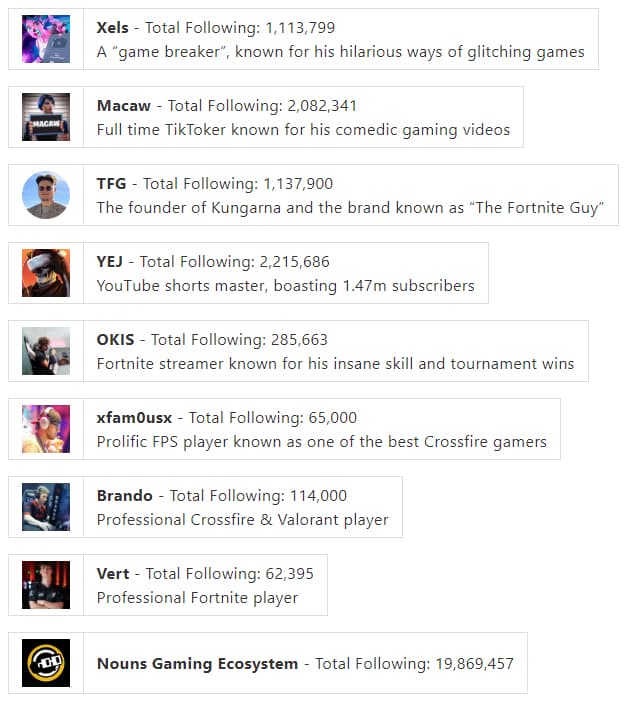Select TFG's round profile photo
The width and height of the screenshot is (637, 701).
[46, 195]
